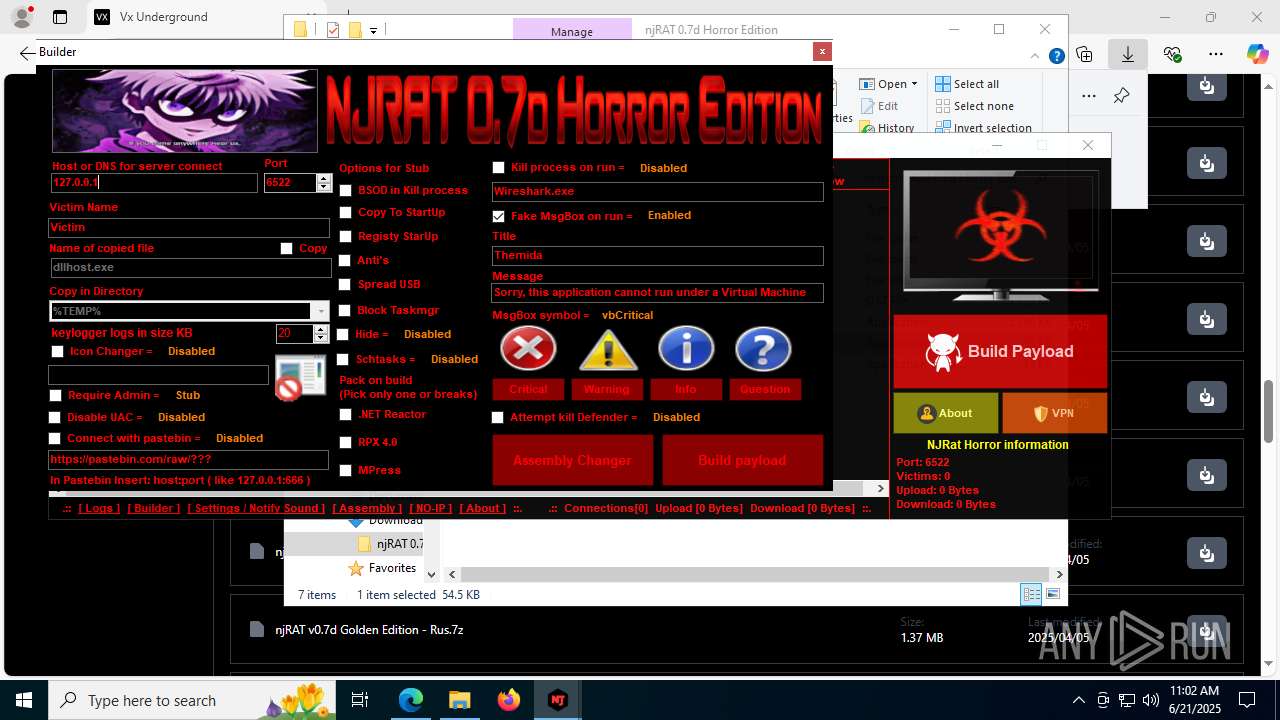Switch Explorer to details view
Image resolution: width=1280 pixels, height=720 pixels.
[1031, 594]
